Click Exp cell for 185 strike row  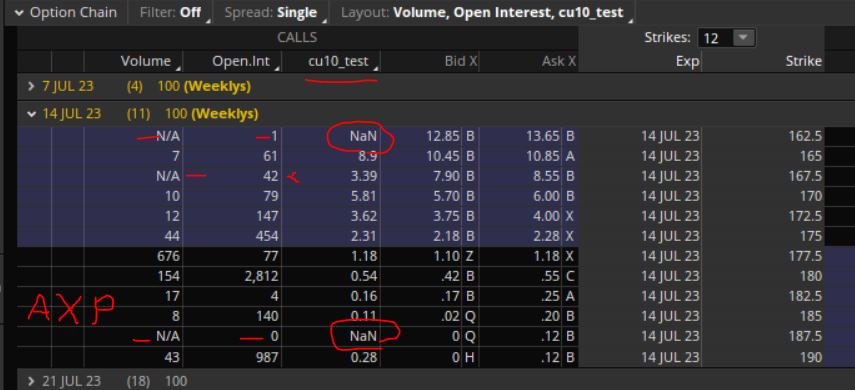(670, 316)
